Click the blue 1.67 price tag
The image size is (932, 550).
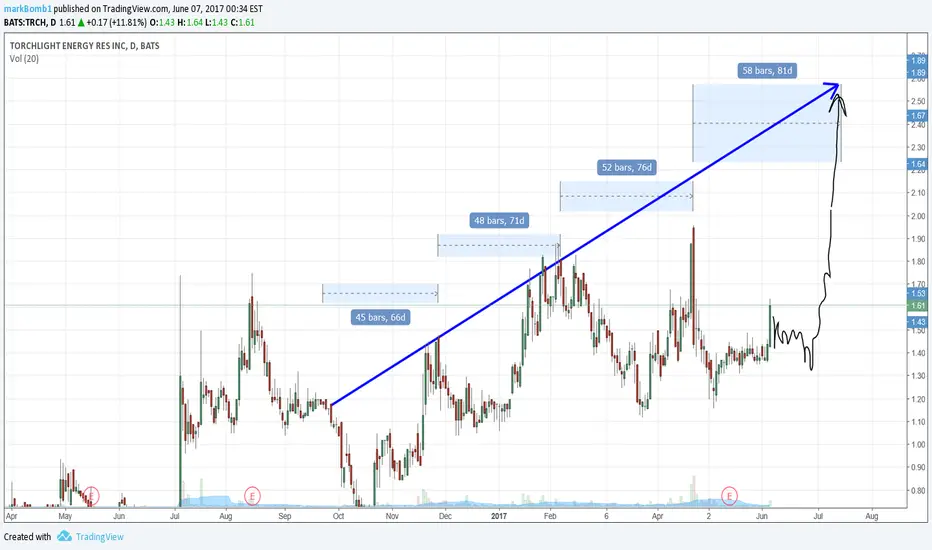918,115
